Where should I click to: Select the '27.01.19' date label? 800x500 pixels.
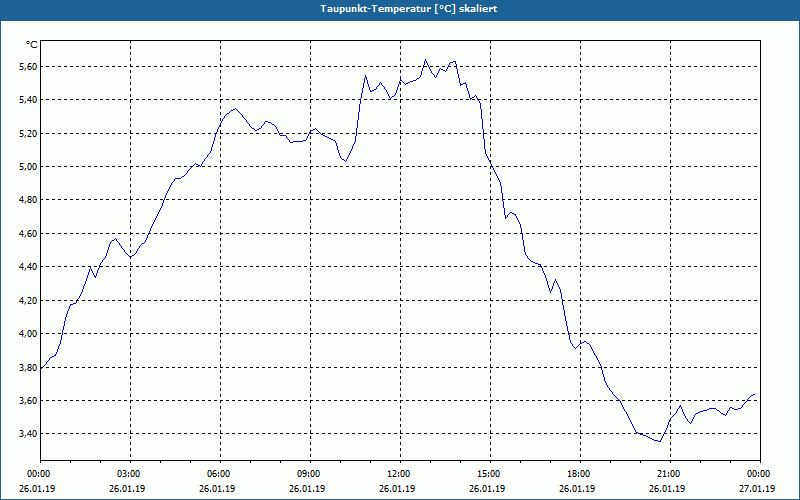coord(757,488)
